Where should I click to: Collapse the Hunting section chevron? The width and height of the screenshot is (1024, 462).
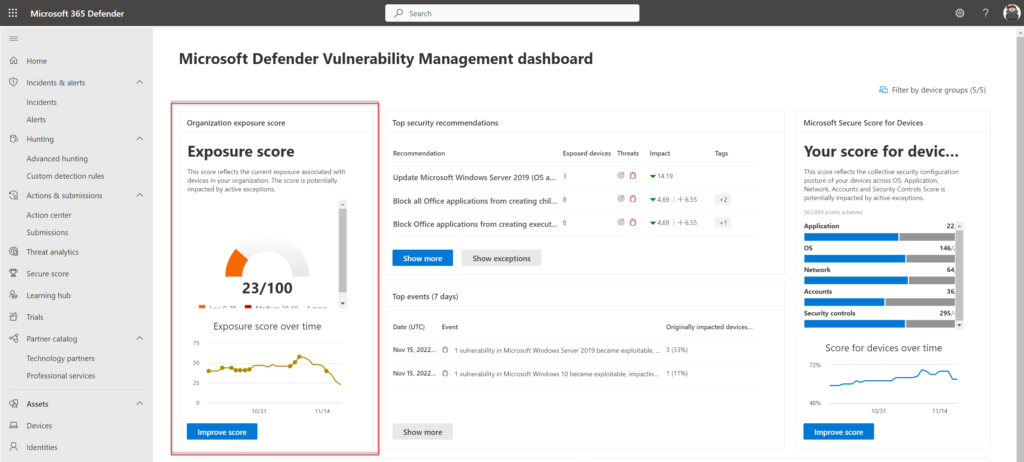(140, 139)
